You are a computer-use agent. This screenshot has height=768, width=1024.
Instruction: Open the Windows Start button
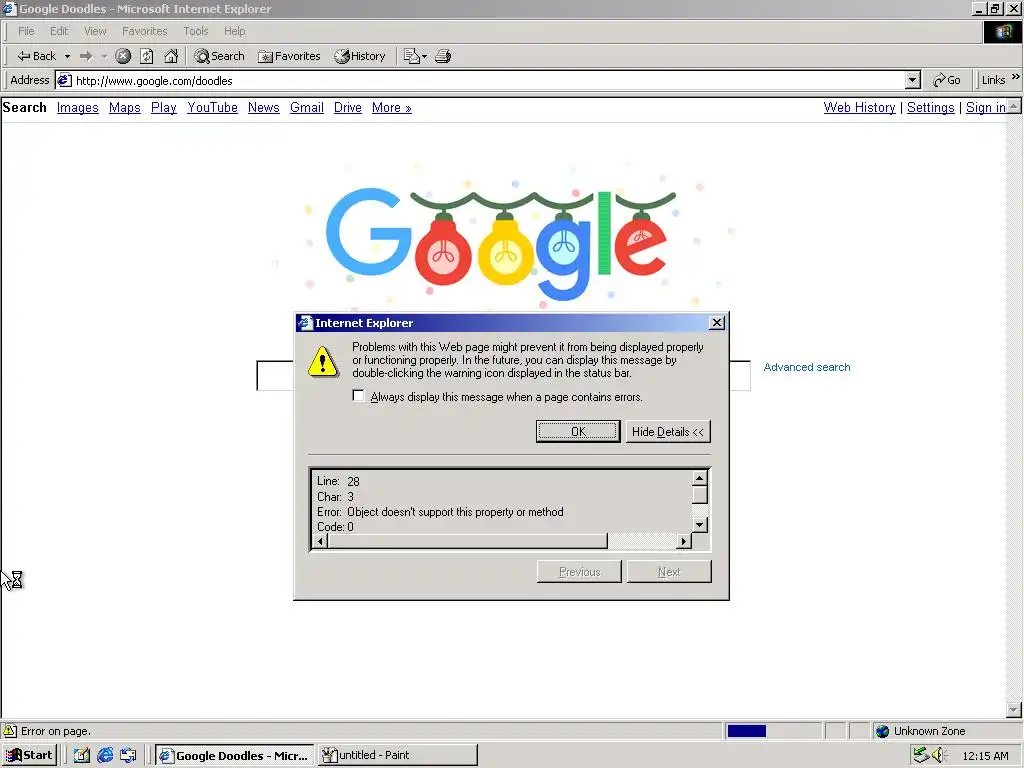click(29, 755)
